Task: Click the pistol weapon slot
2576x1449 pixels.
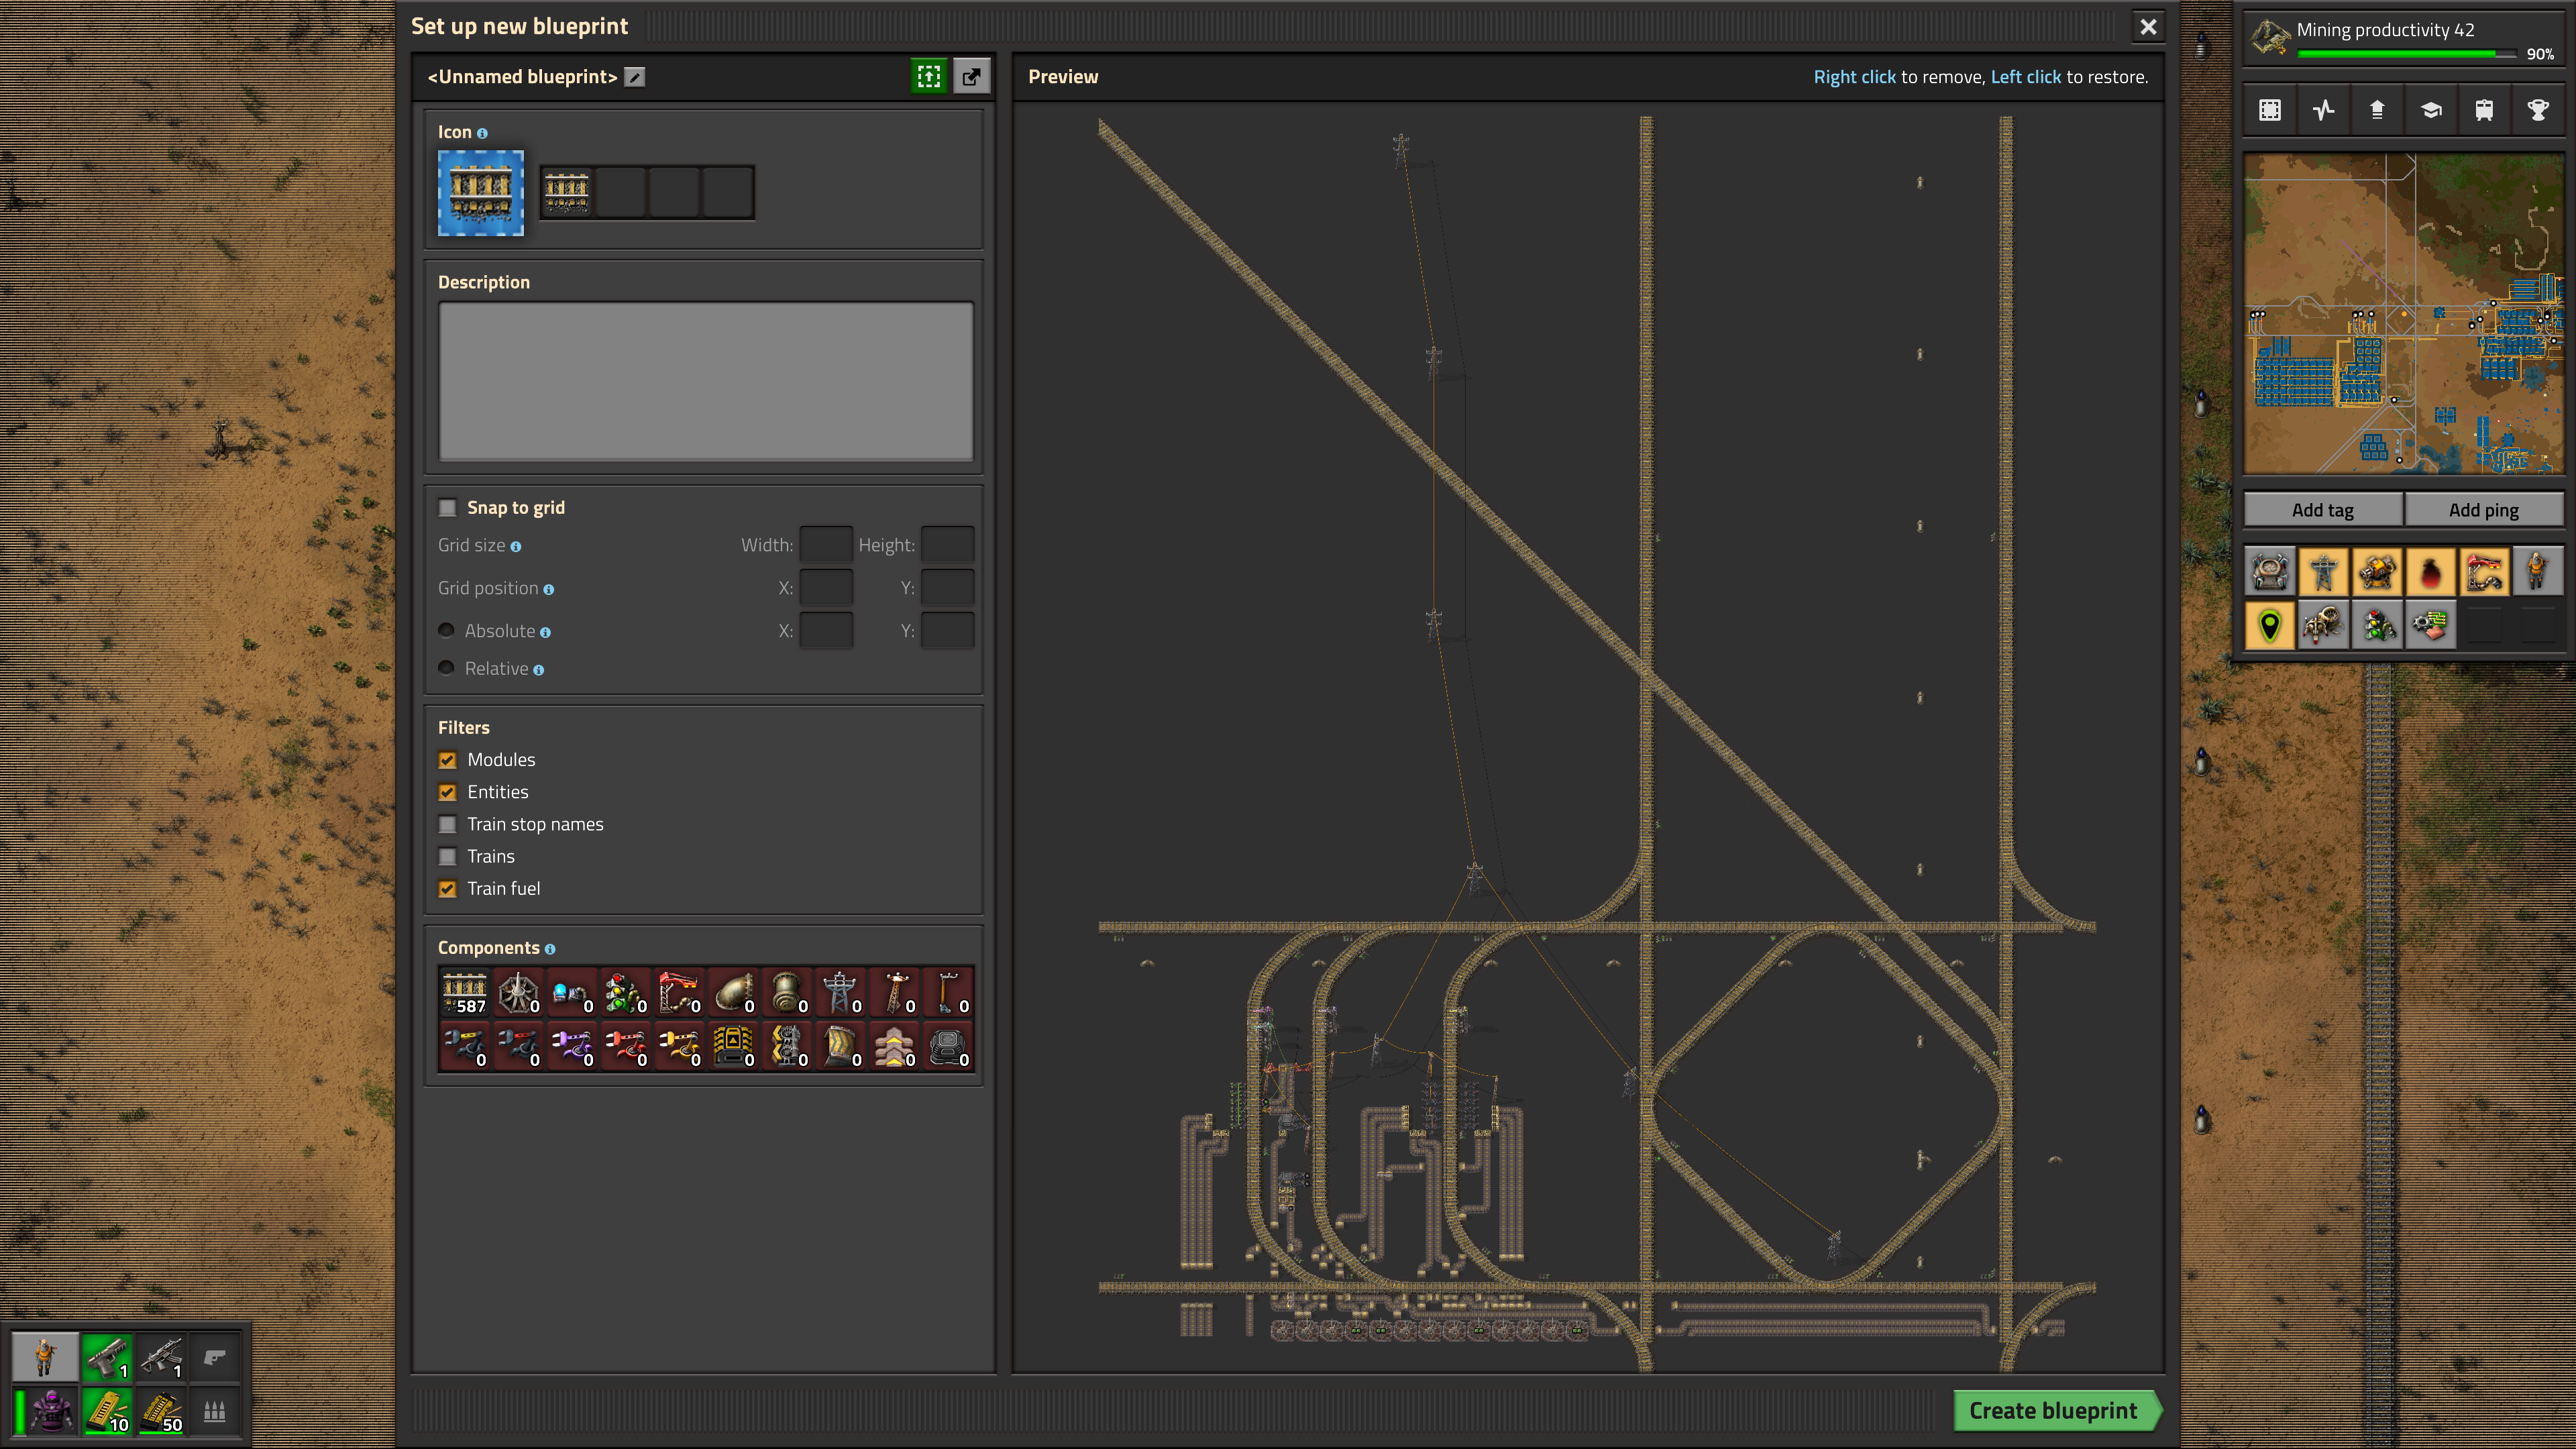Action: click(106, 1357)
